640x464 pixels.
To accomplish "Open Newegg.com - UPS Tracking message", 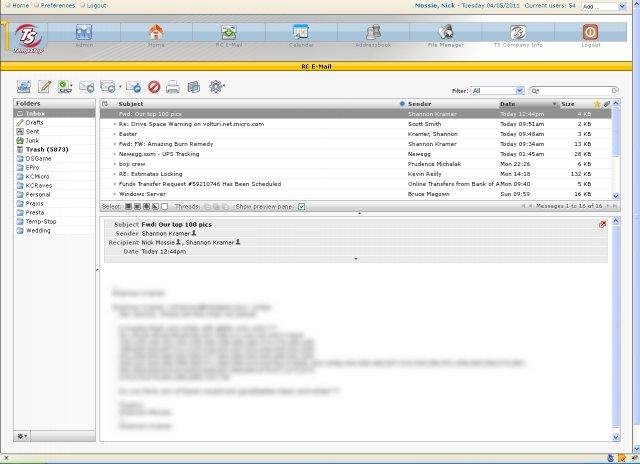I will pos(356,154).
